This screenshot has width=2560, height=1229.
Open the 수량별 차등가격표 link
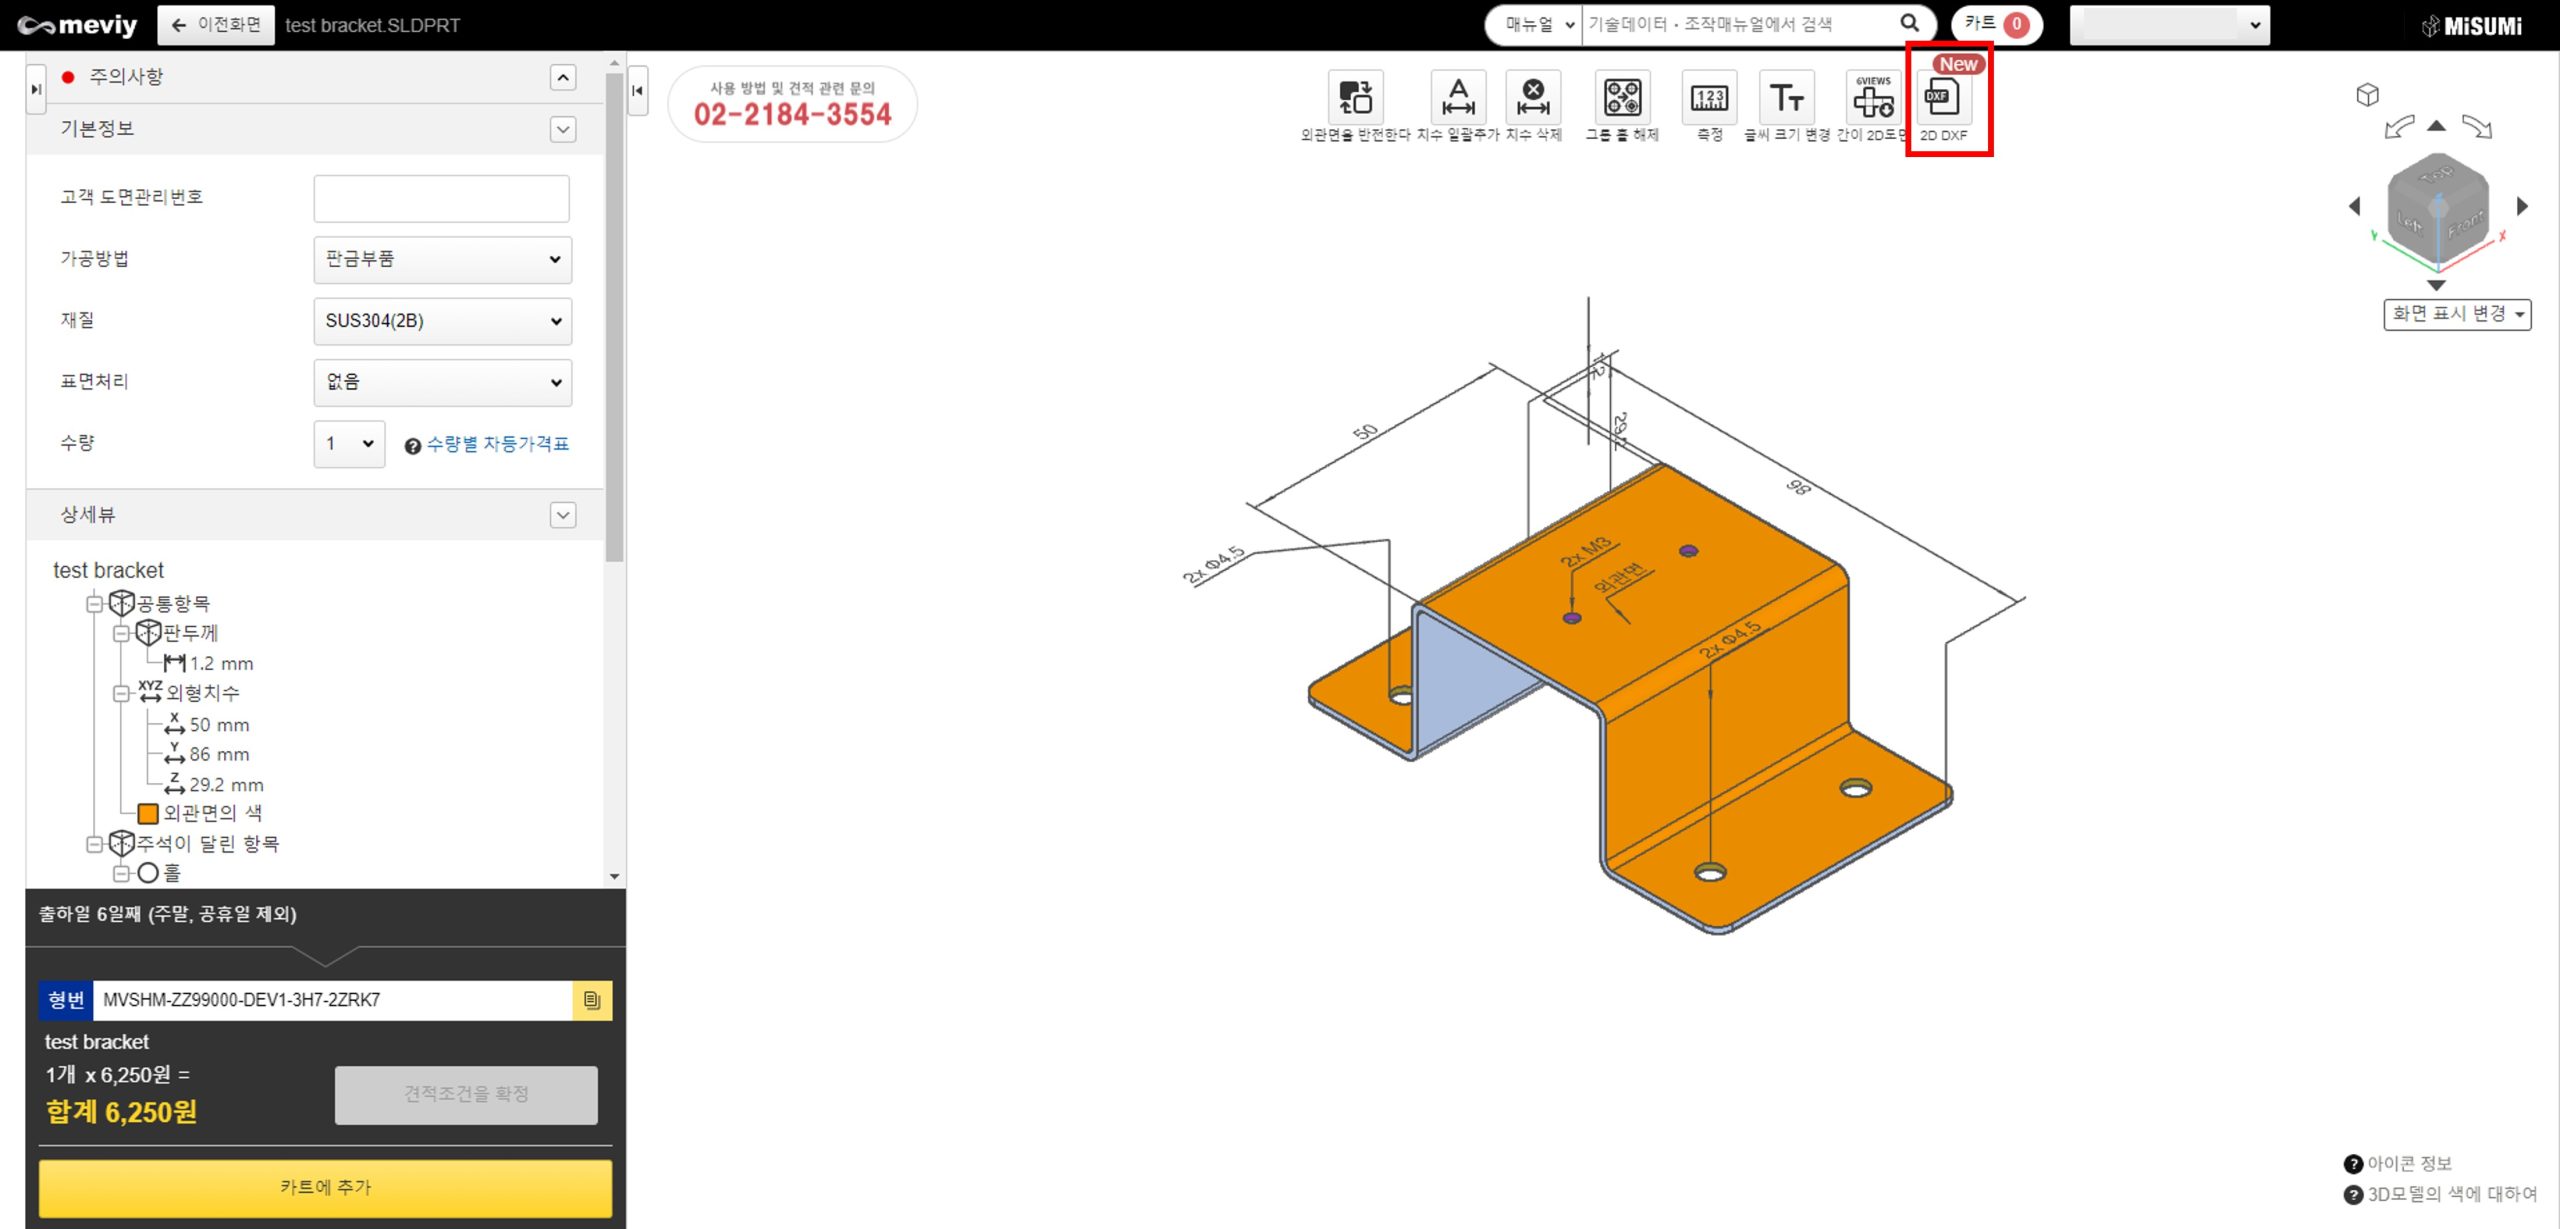497,444
